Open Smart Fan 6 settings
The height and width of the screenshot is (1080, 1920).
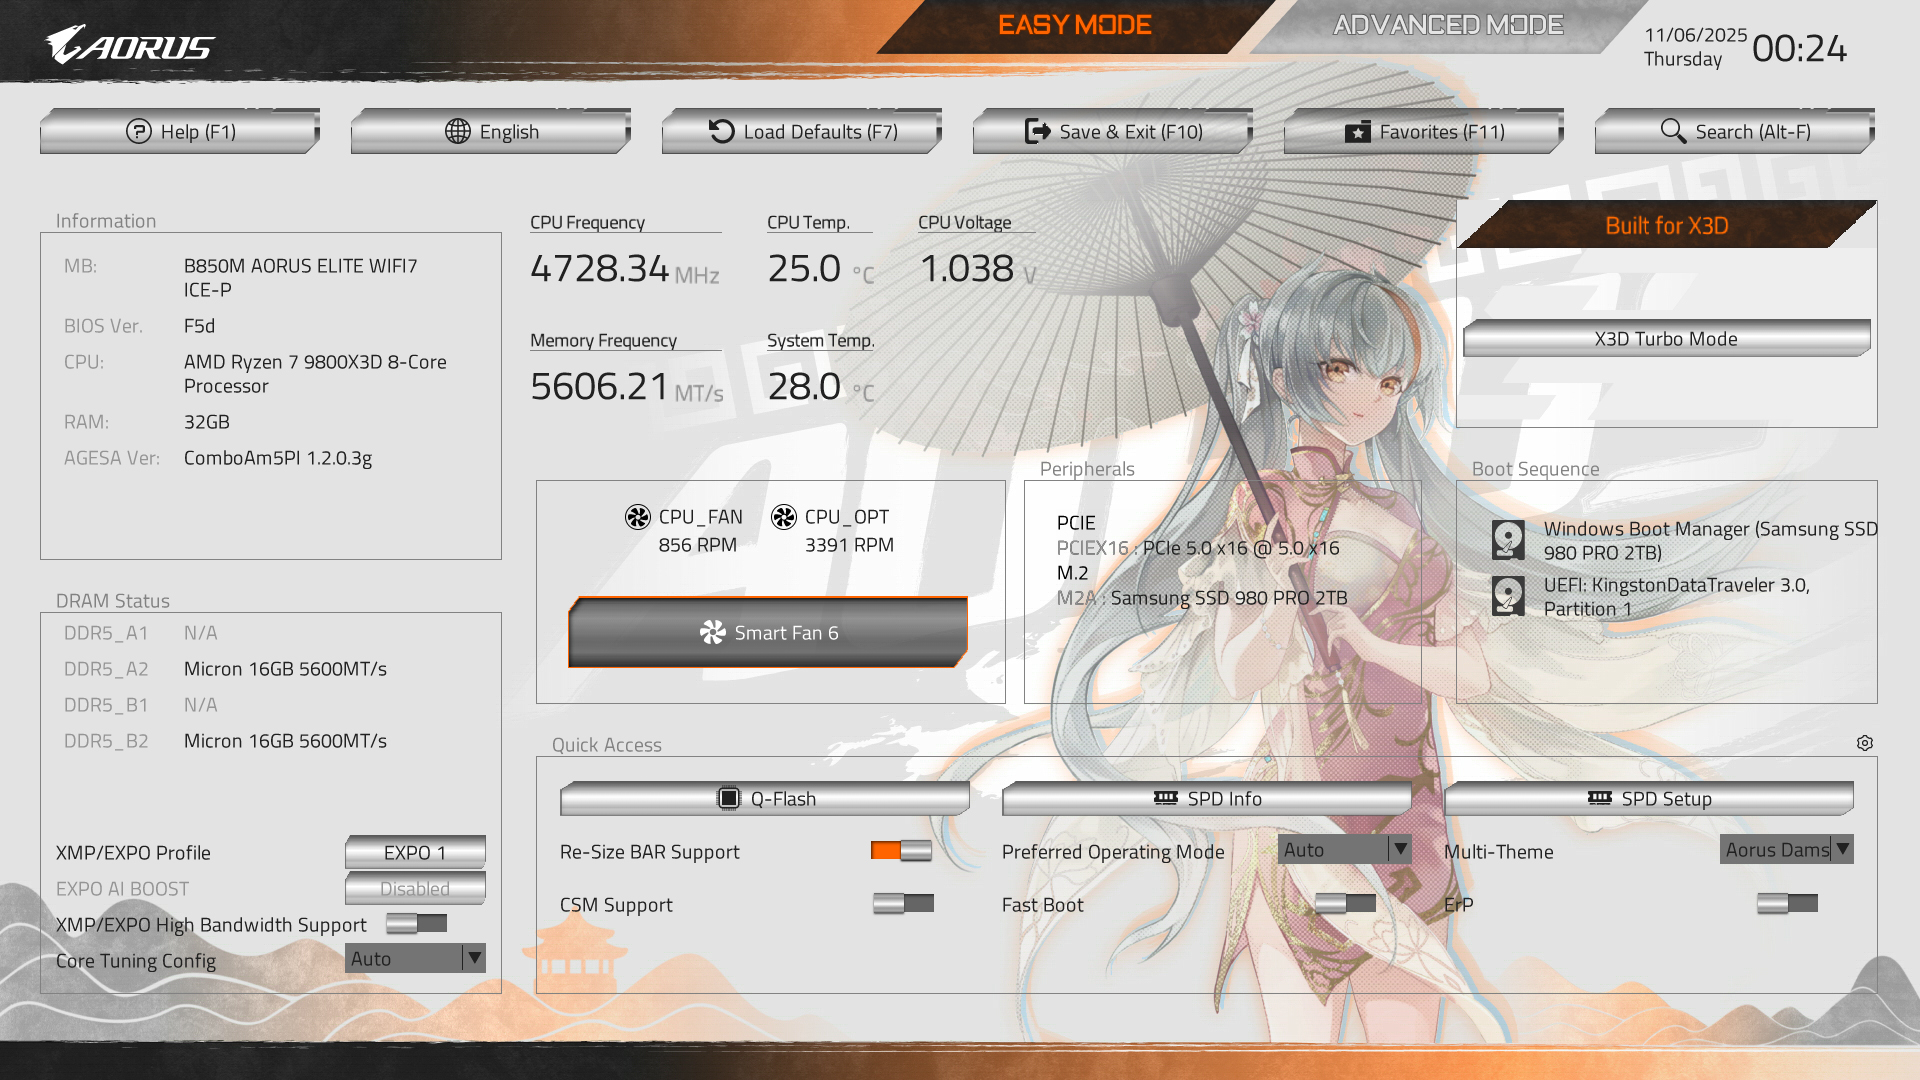click(768, 633)
